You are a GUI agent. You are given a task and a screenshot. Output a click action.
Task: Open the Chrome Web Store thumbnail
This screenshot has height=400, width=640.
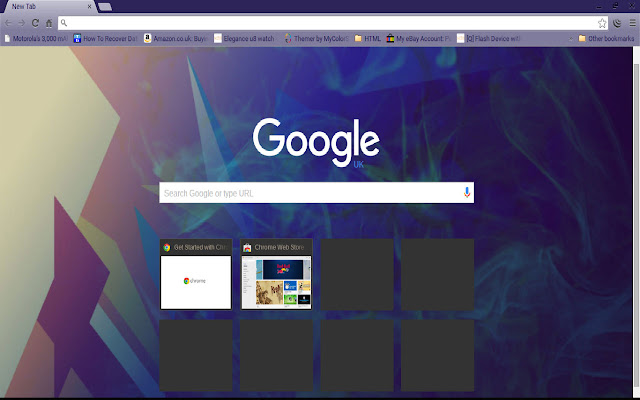(x=276, y=274)
